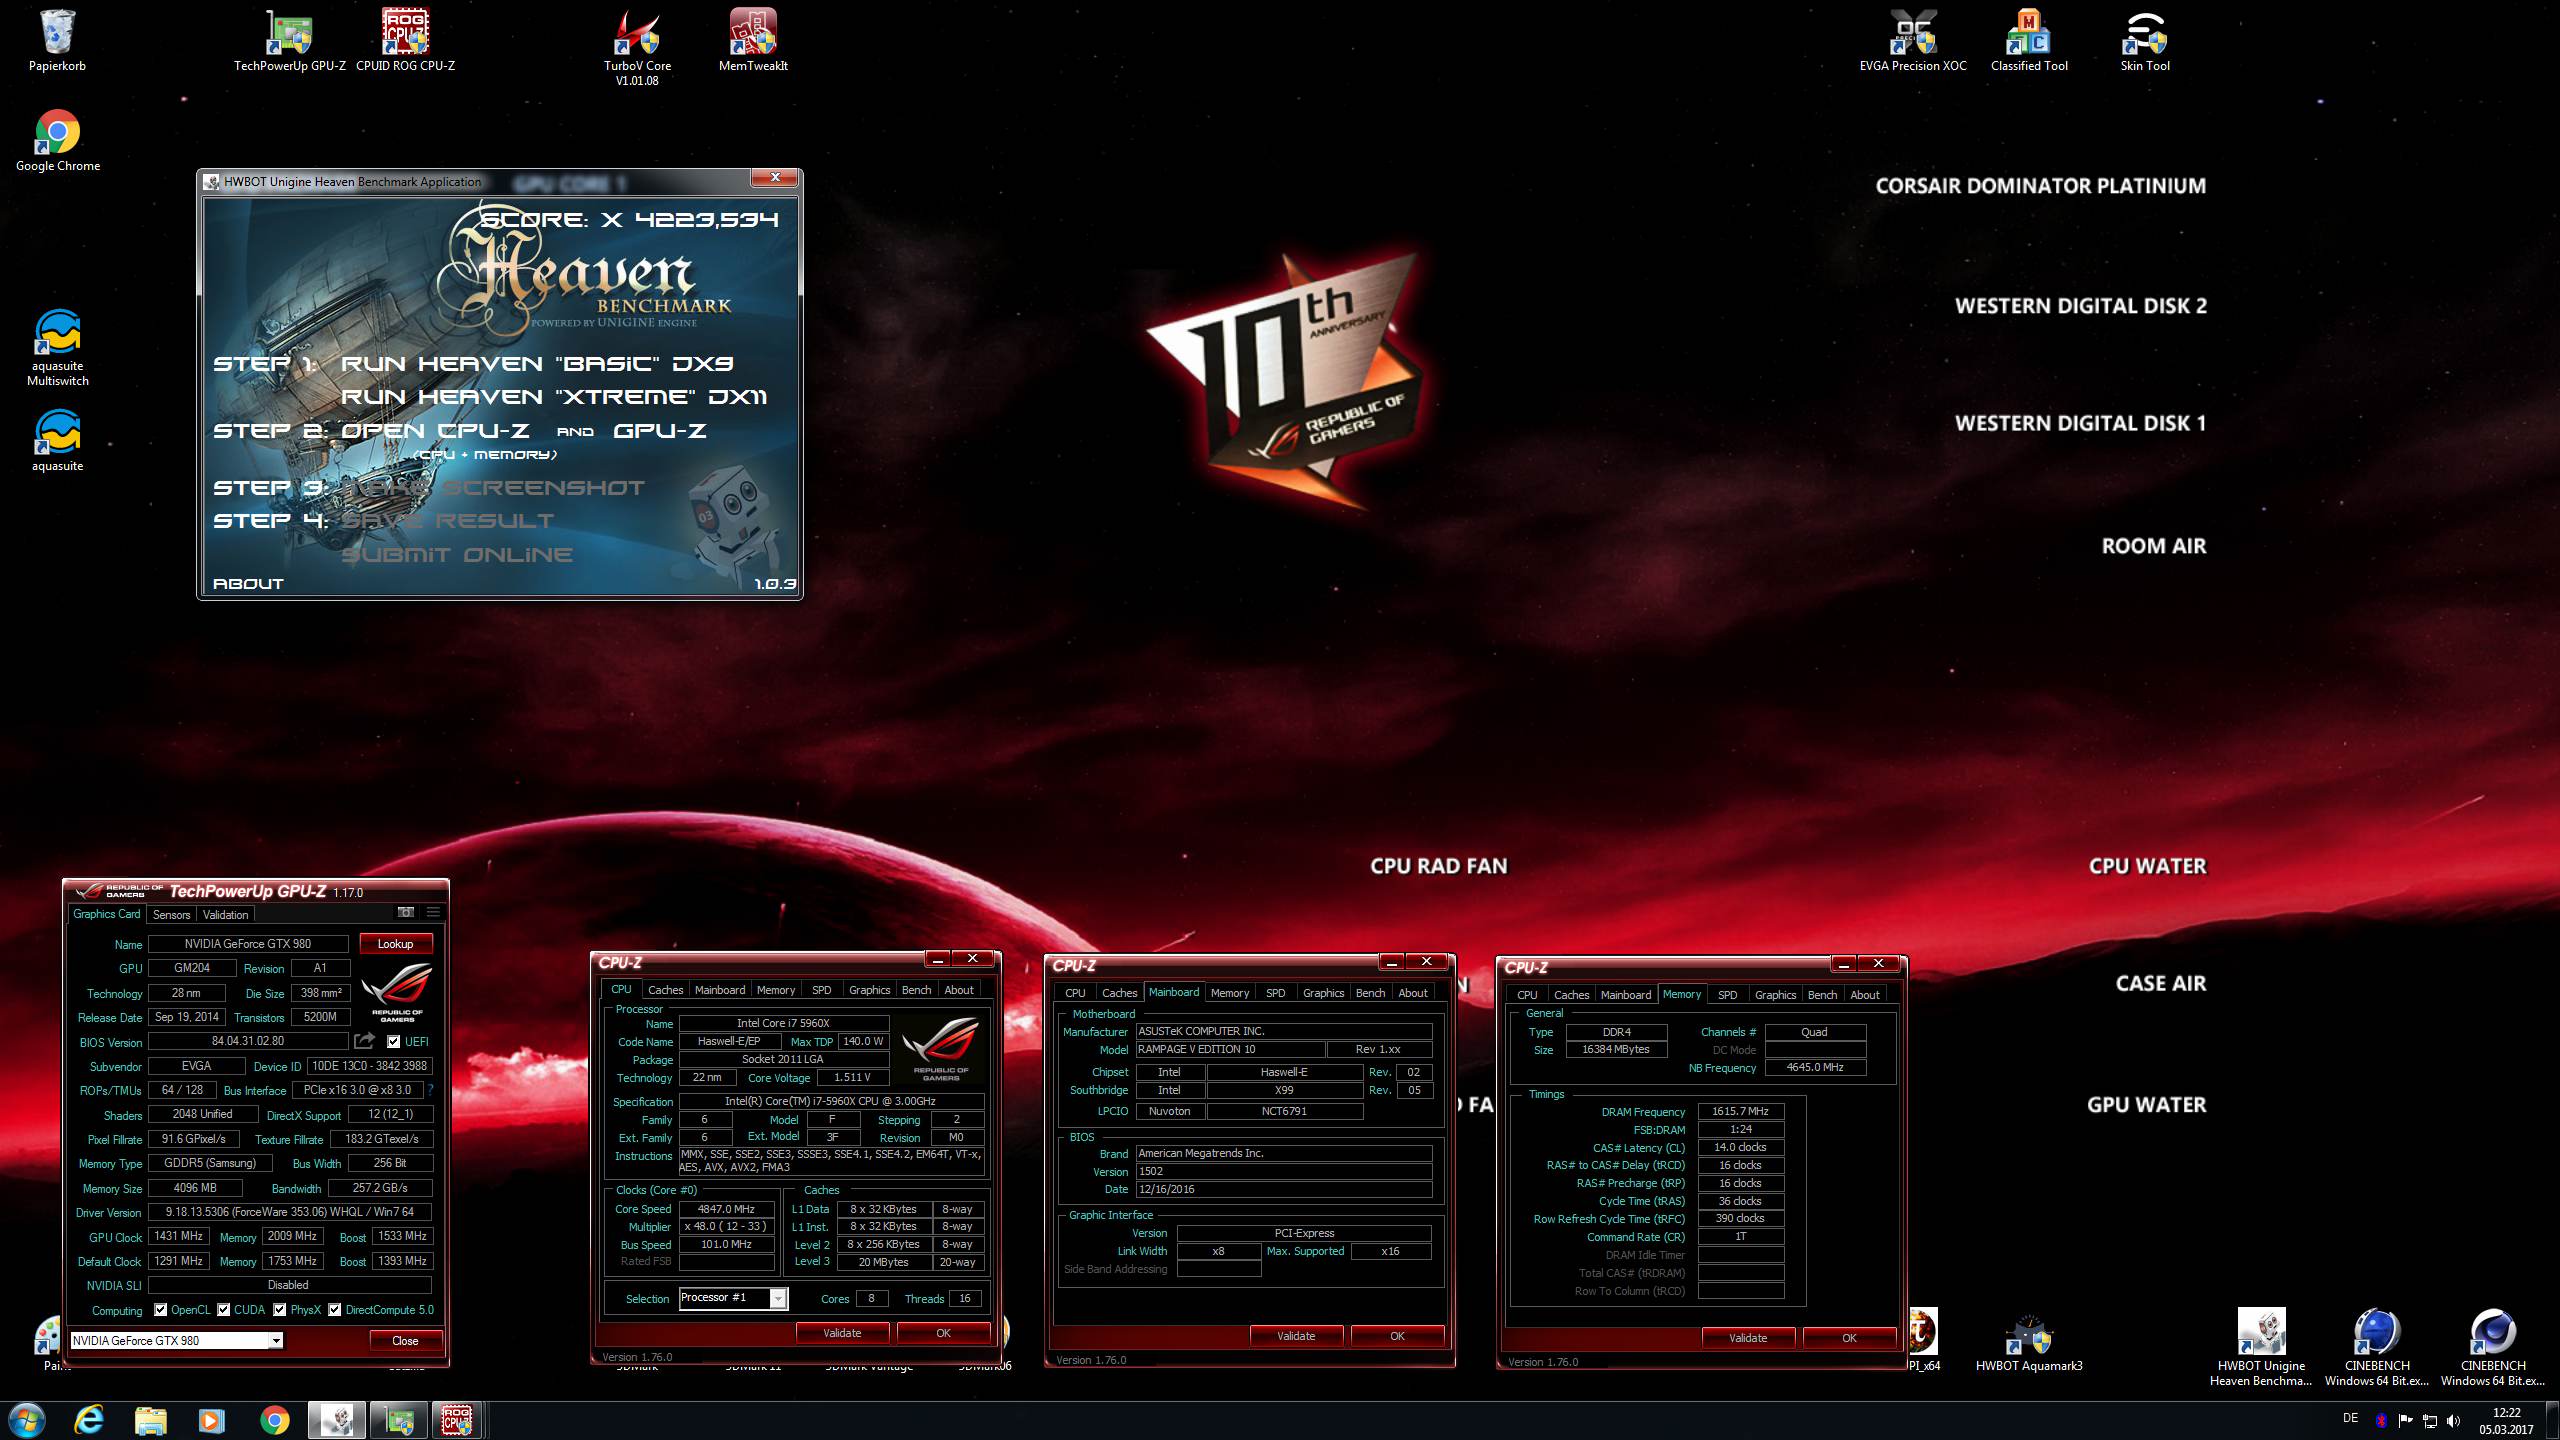Click the Lookup button in GPU-Z
The image size is (2560, 1440).
[395, 944]
